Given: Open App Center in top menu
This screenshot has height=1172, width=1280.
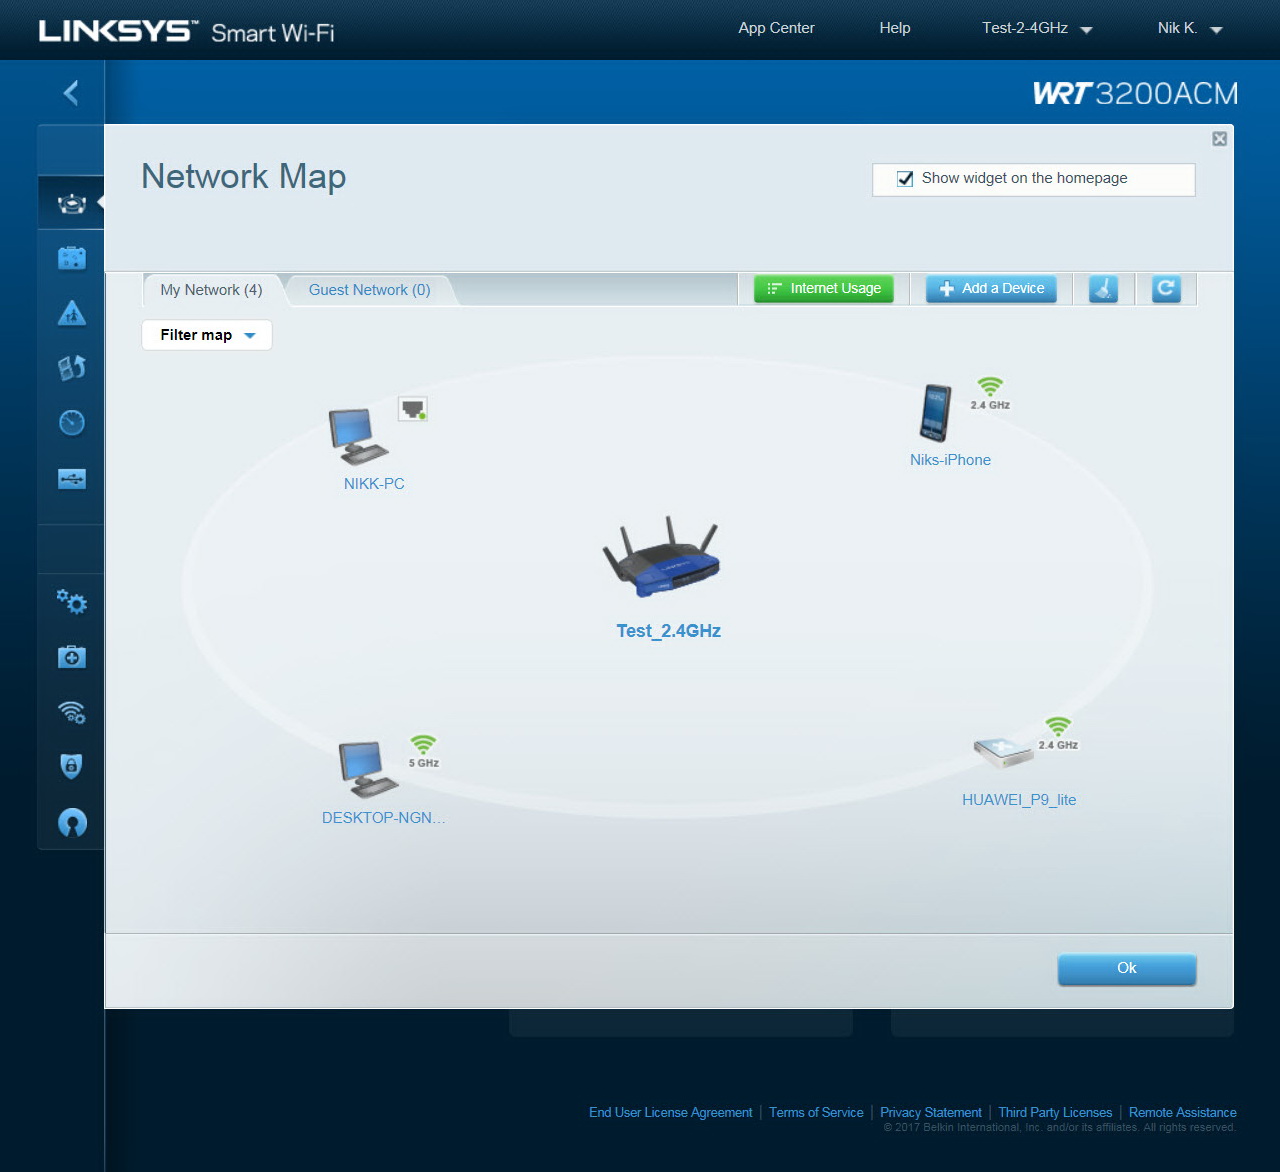Looking at the screenshot, I should (x=776, y=28).
